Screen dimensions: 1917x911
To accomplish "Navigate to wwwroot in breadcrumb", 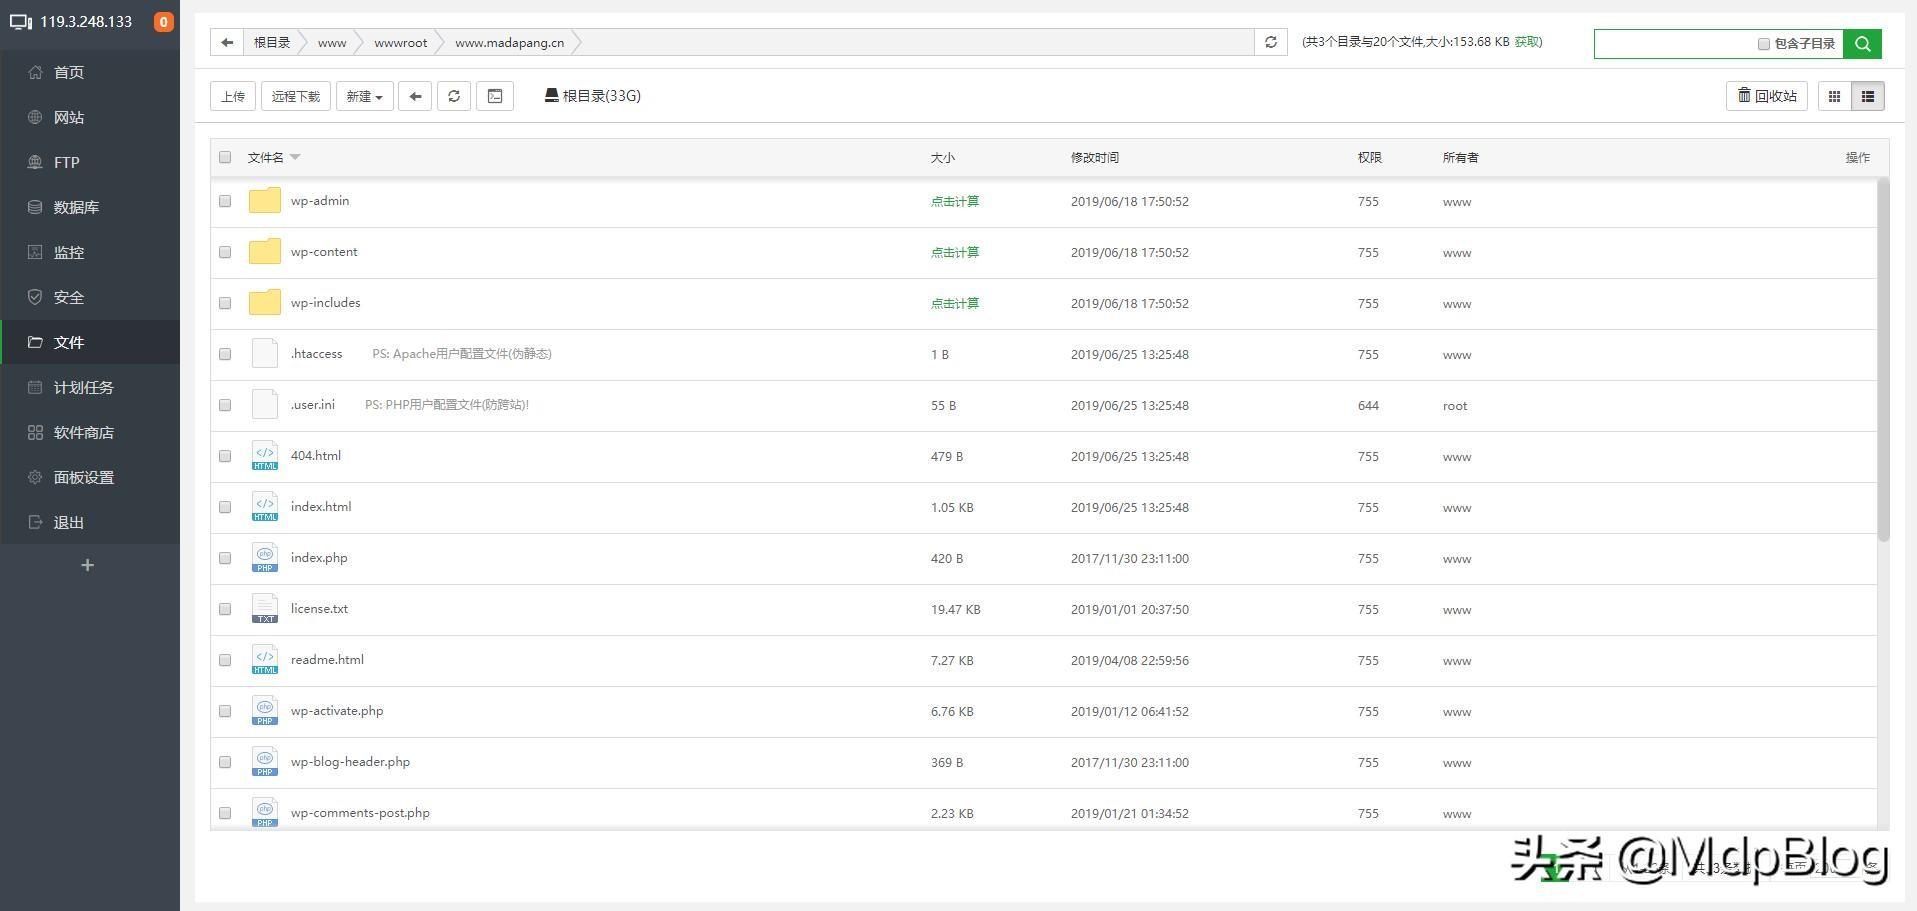I will [x=401, y=42].
